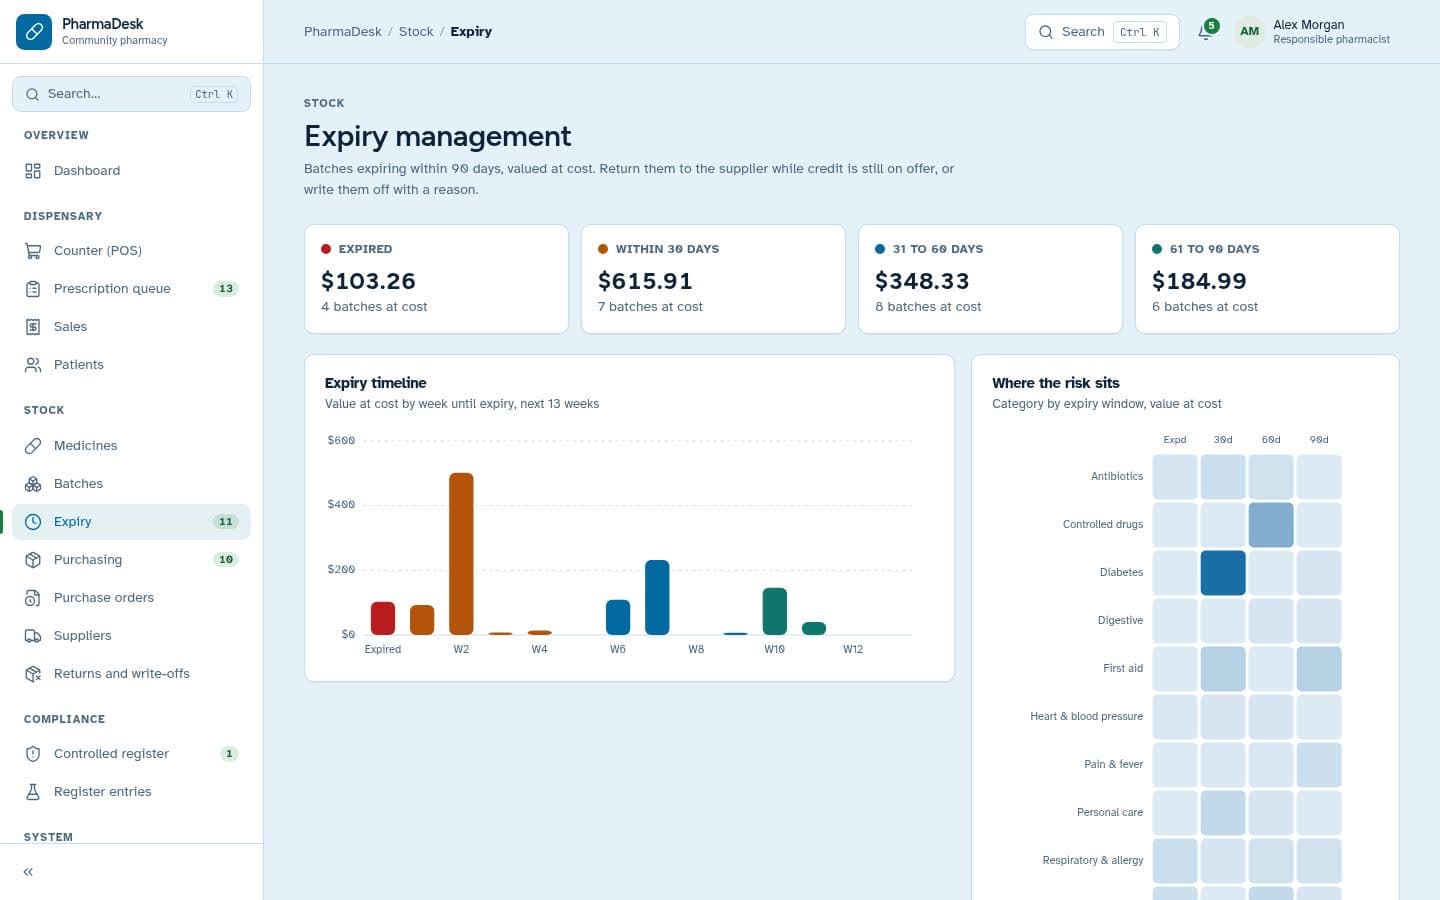Collapse the sidebar with double-chevron button

[28, 872]
